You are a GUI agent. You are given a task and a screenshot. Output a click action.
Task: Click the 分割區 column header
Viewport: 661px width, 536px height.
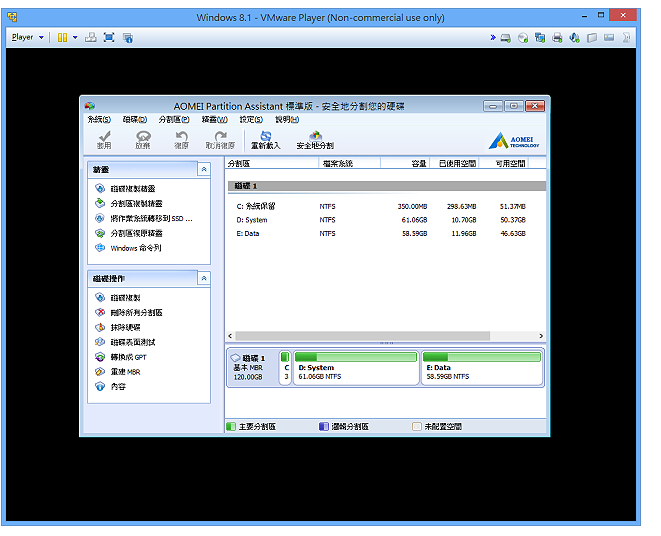point(272,164)
